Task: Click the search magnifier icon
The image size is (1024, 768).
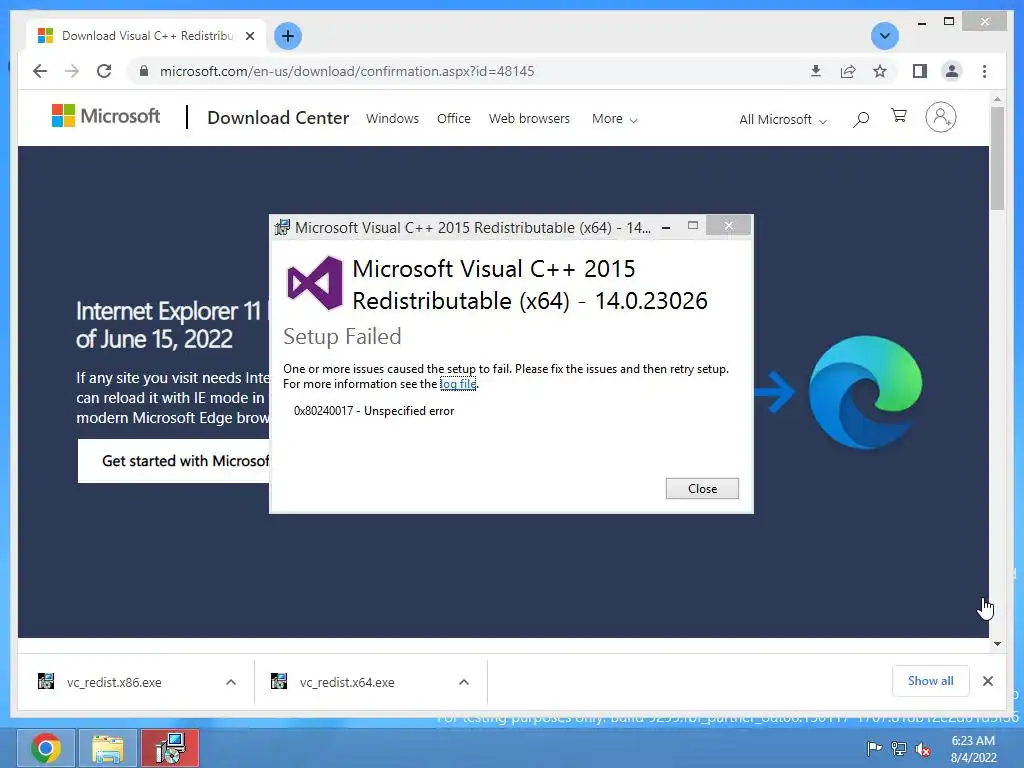Action: click(x=861, y=119)
